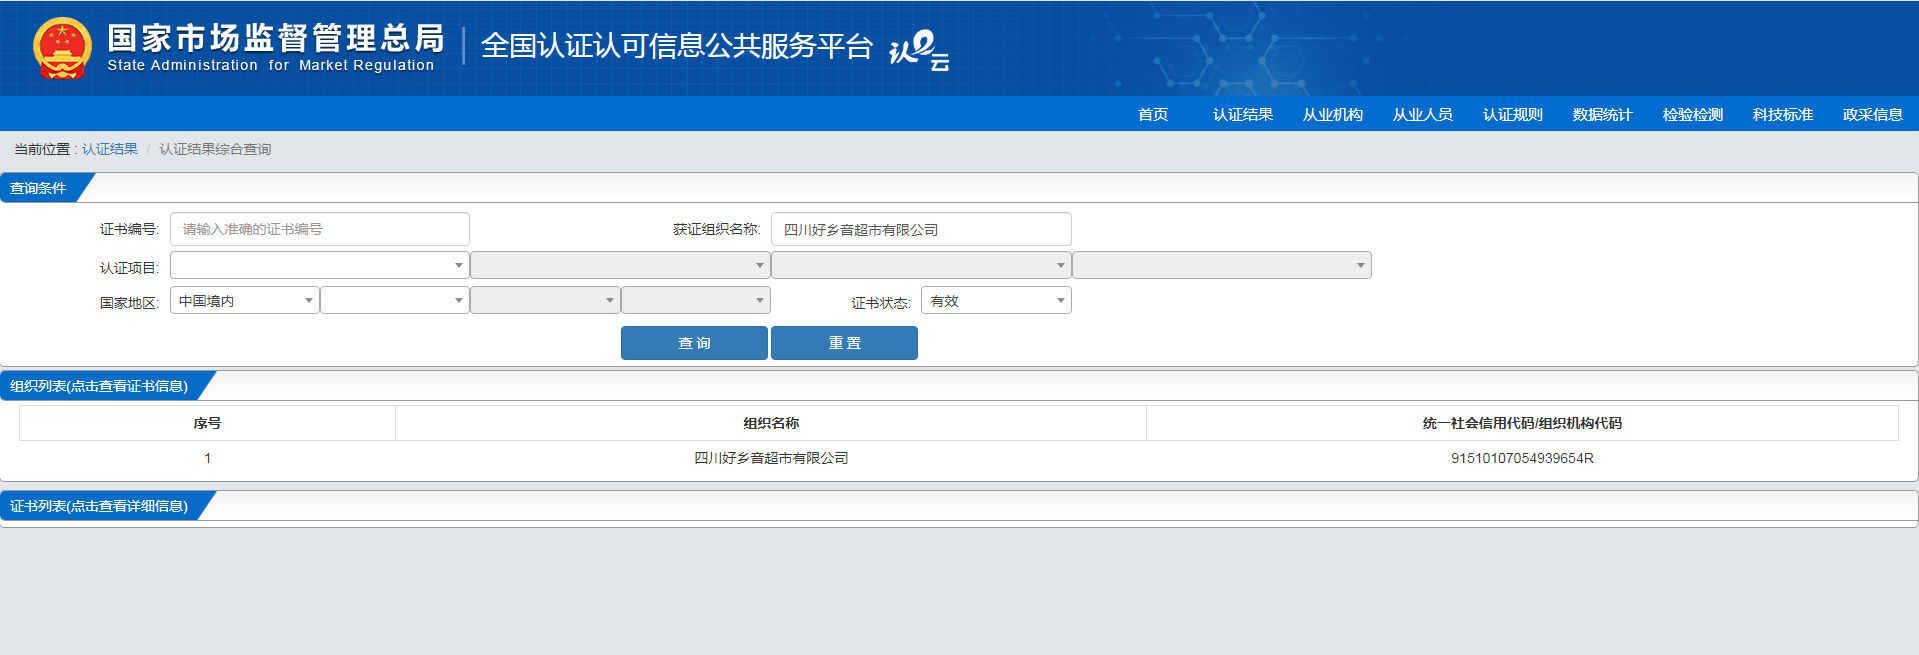
Task: Click the 认e云 logo icon
Action: click(918, 50)
